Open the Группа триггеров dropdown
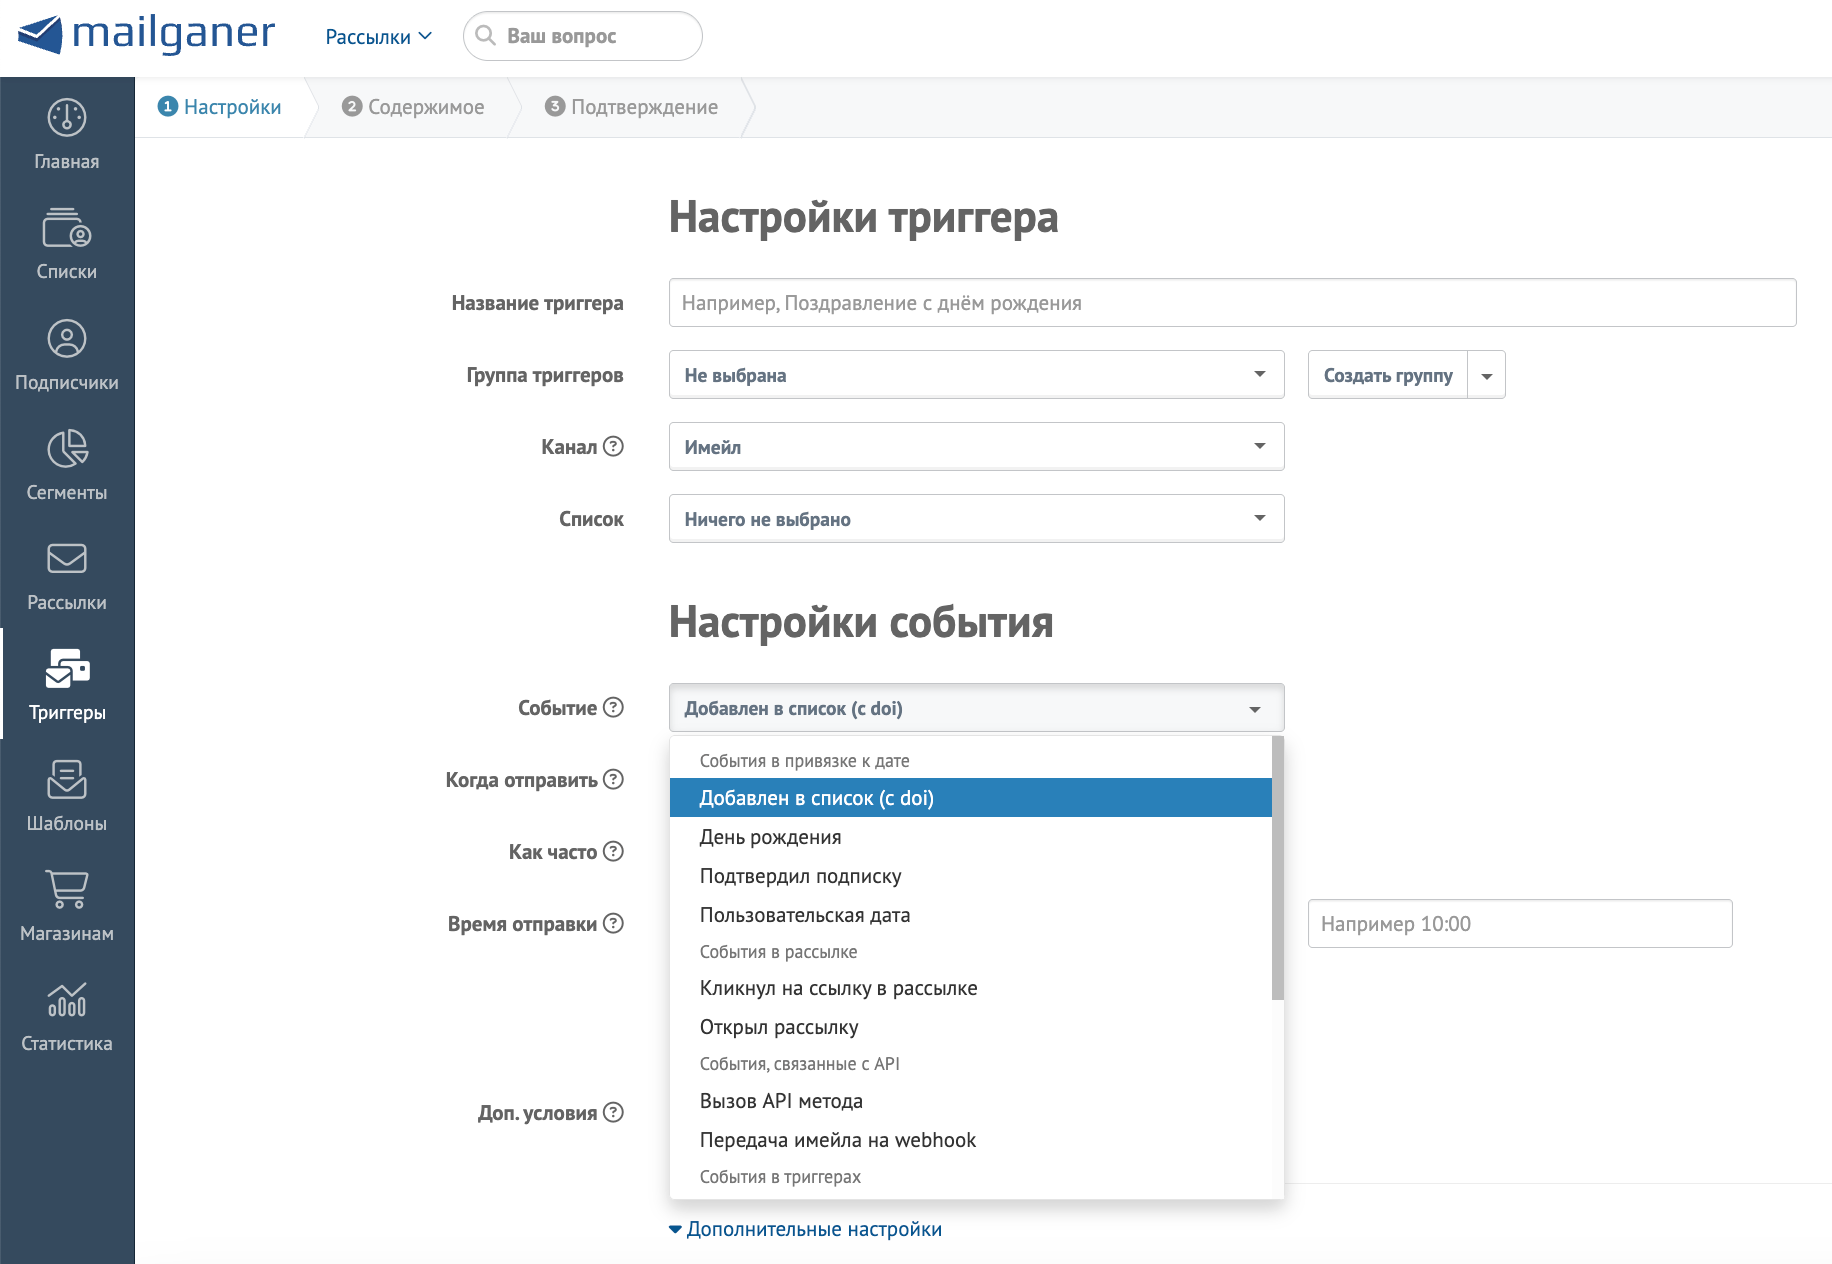The image size is (1832, 1264). click(x=976, y=374)
